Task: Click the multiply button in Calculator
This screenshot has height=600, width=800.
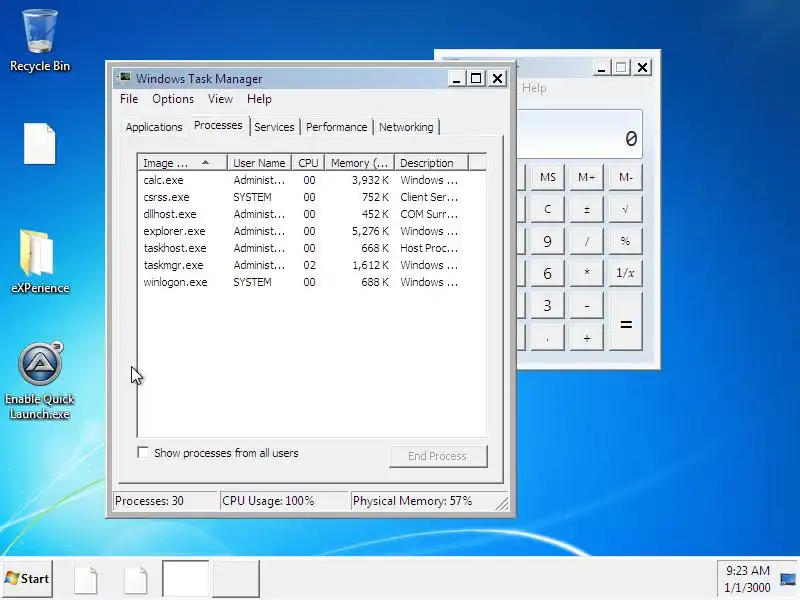Action: coord(587,273)
